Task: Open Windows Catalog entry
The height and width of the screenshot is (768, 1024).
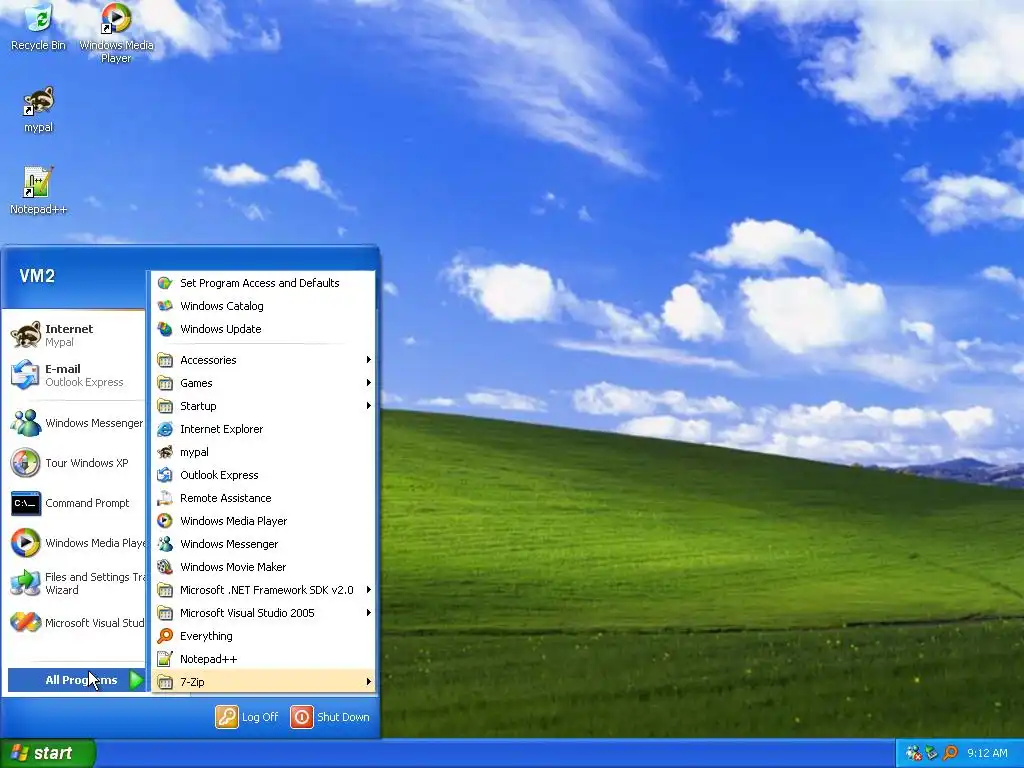Action: (x=264, y=306)
